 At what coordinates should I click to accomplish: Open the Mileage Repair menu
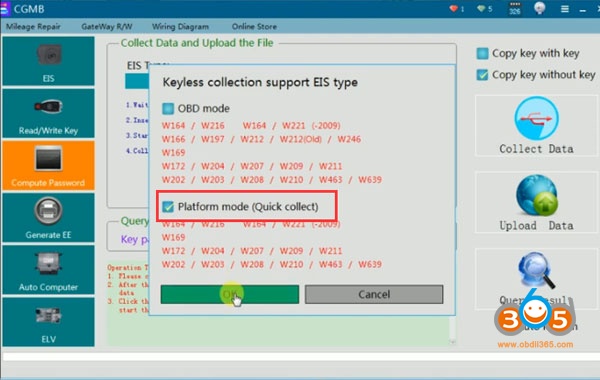[33, 27]
